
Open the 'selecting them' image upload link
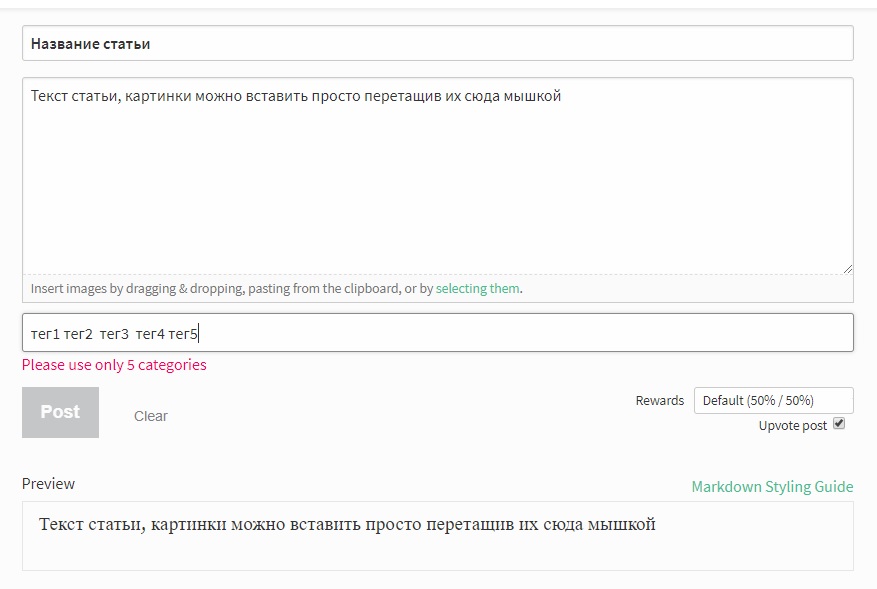tap(478, 289)
